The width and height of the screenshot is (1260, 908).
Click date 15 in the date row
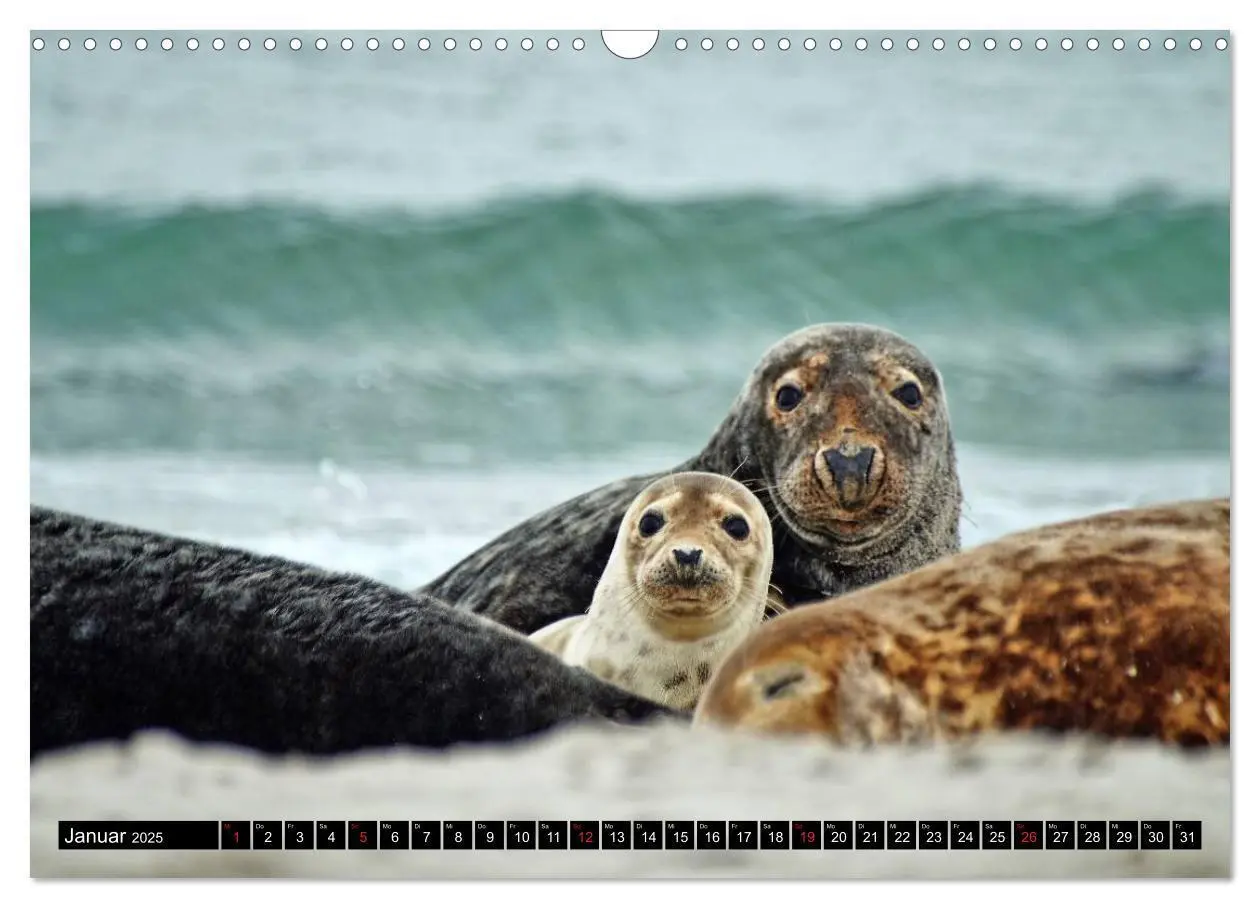[679, 836]
